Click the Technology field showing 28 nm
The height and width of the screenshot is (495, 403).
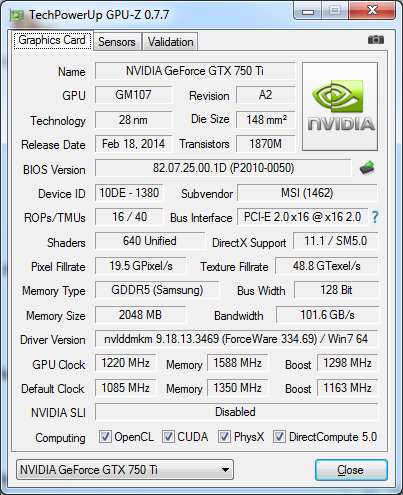pos(134,120)
